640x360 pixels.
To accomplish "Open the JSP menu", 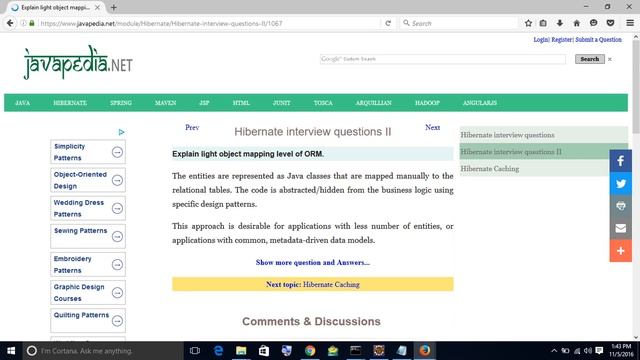I will point(204,103).
